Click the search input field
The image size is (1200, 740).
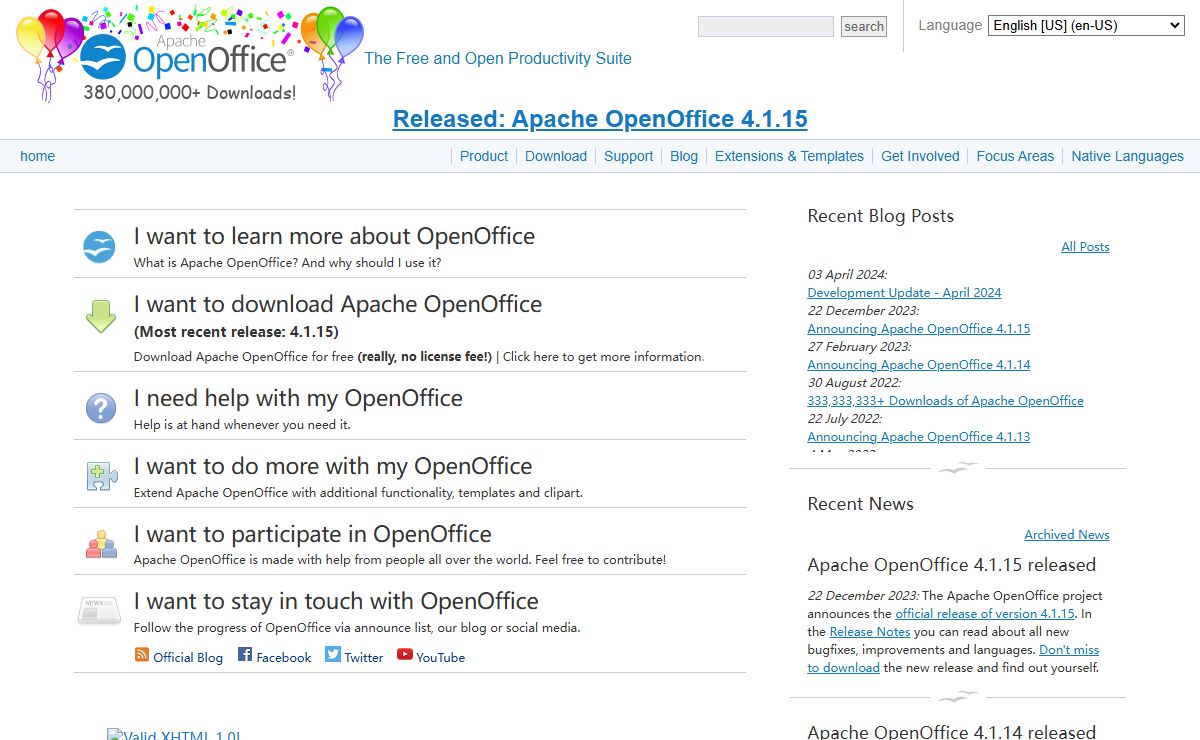[766, 27]
